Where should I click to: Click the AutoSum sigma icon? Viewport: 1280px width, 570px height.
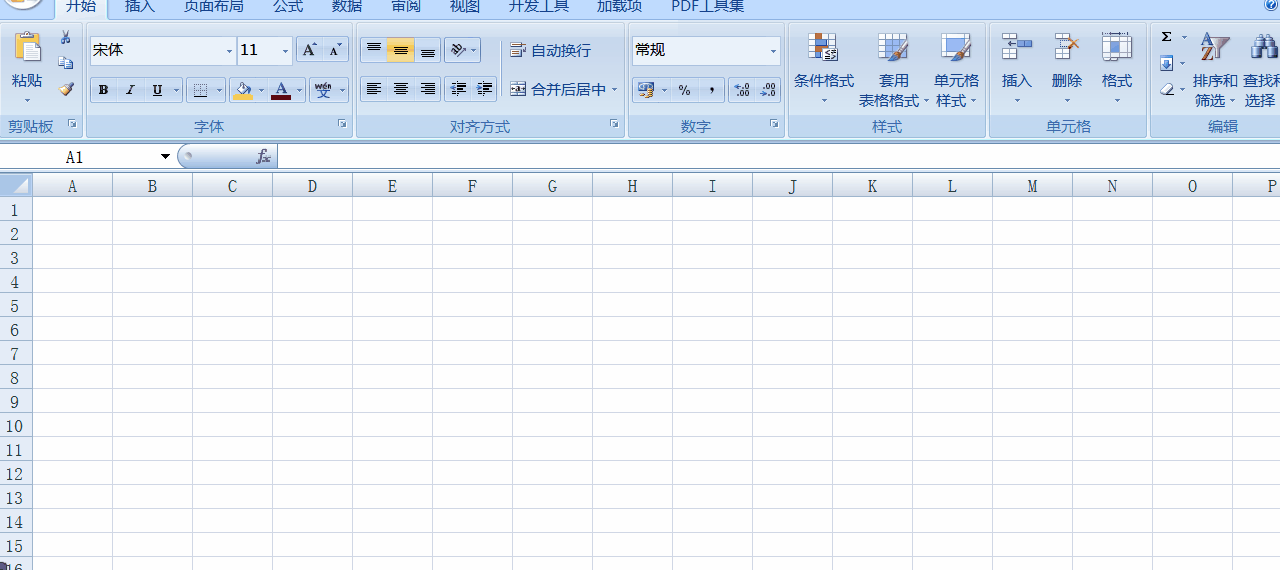pos(1166,37)
